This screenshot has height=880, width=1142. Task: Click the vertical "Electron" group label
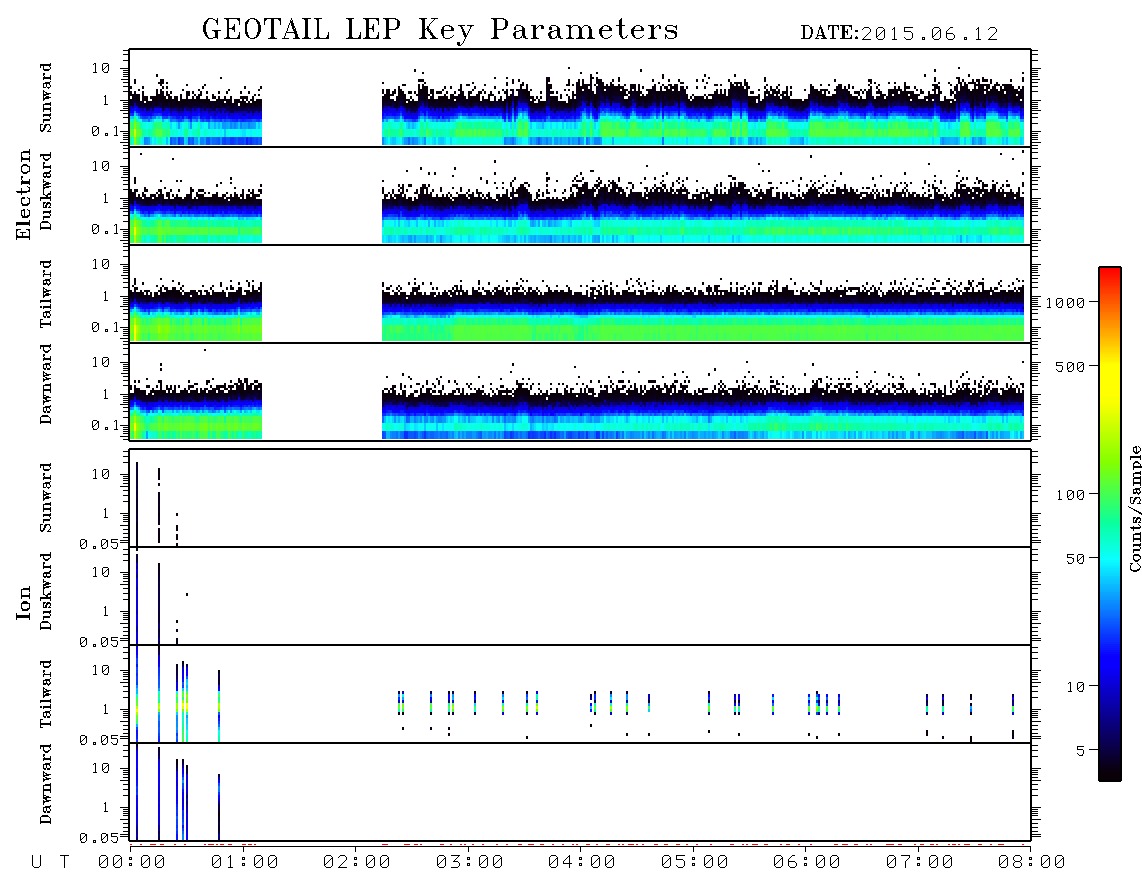24,194
